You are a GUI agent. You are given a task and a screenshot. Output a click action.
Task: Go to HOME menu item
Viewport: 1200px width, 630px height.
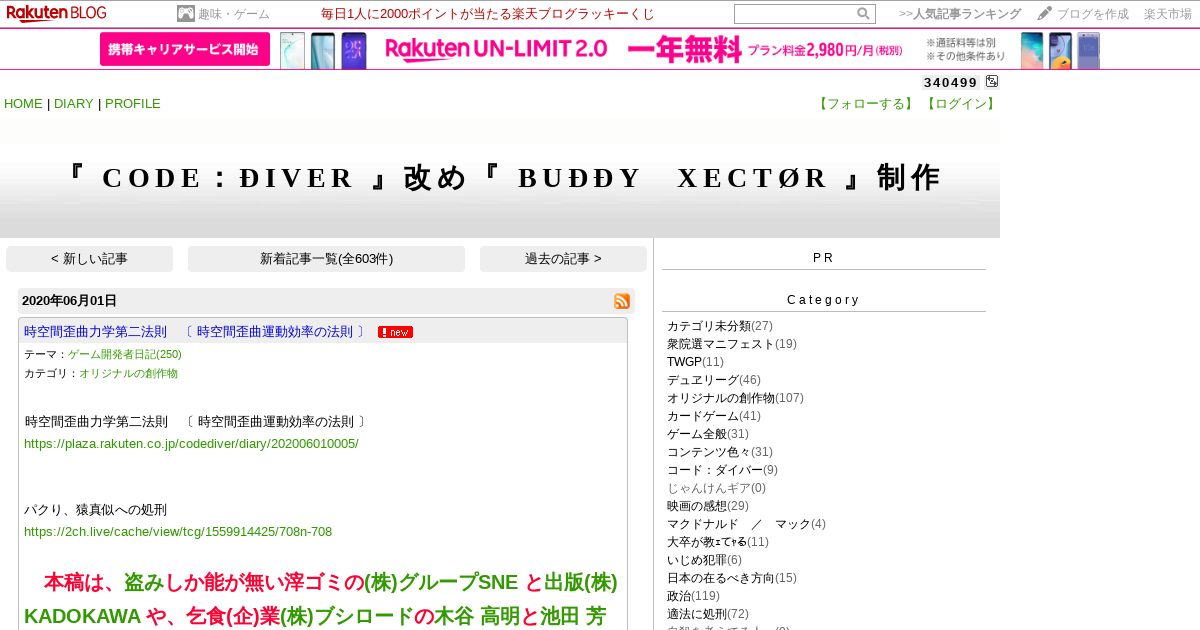(x=23, y=104)
